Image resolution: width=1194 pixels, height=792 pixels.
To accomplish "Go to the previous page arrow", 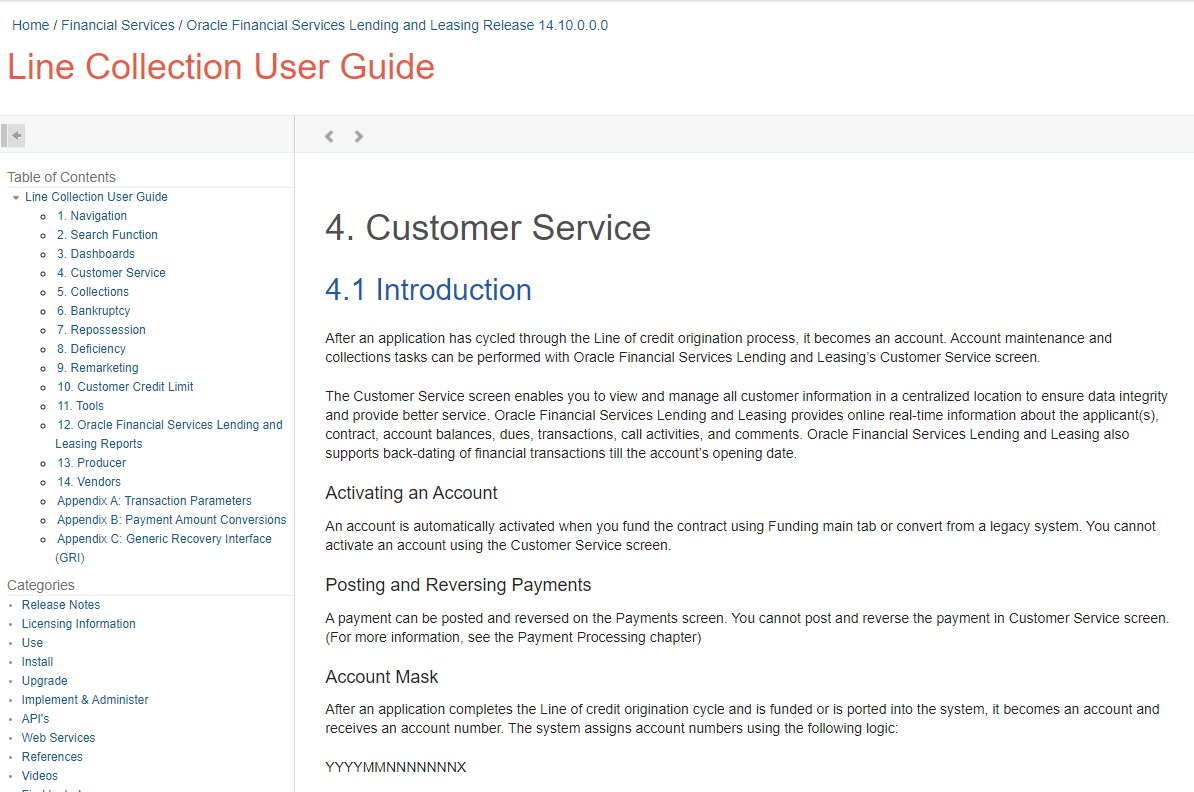I will [329, 136].
